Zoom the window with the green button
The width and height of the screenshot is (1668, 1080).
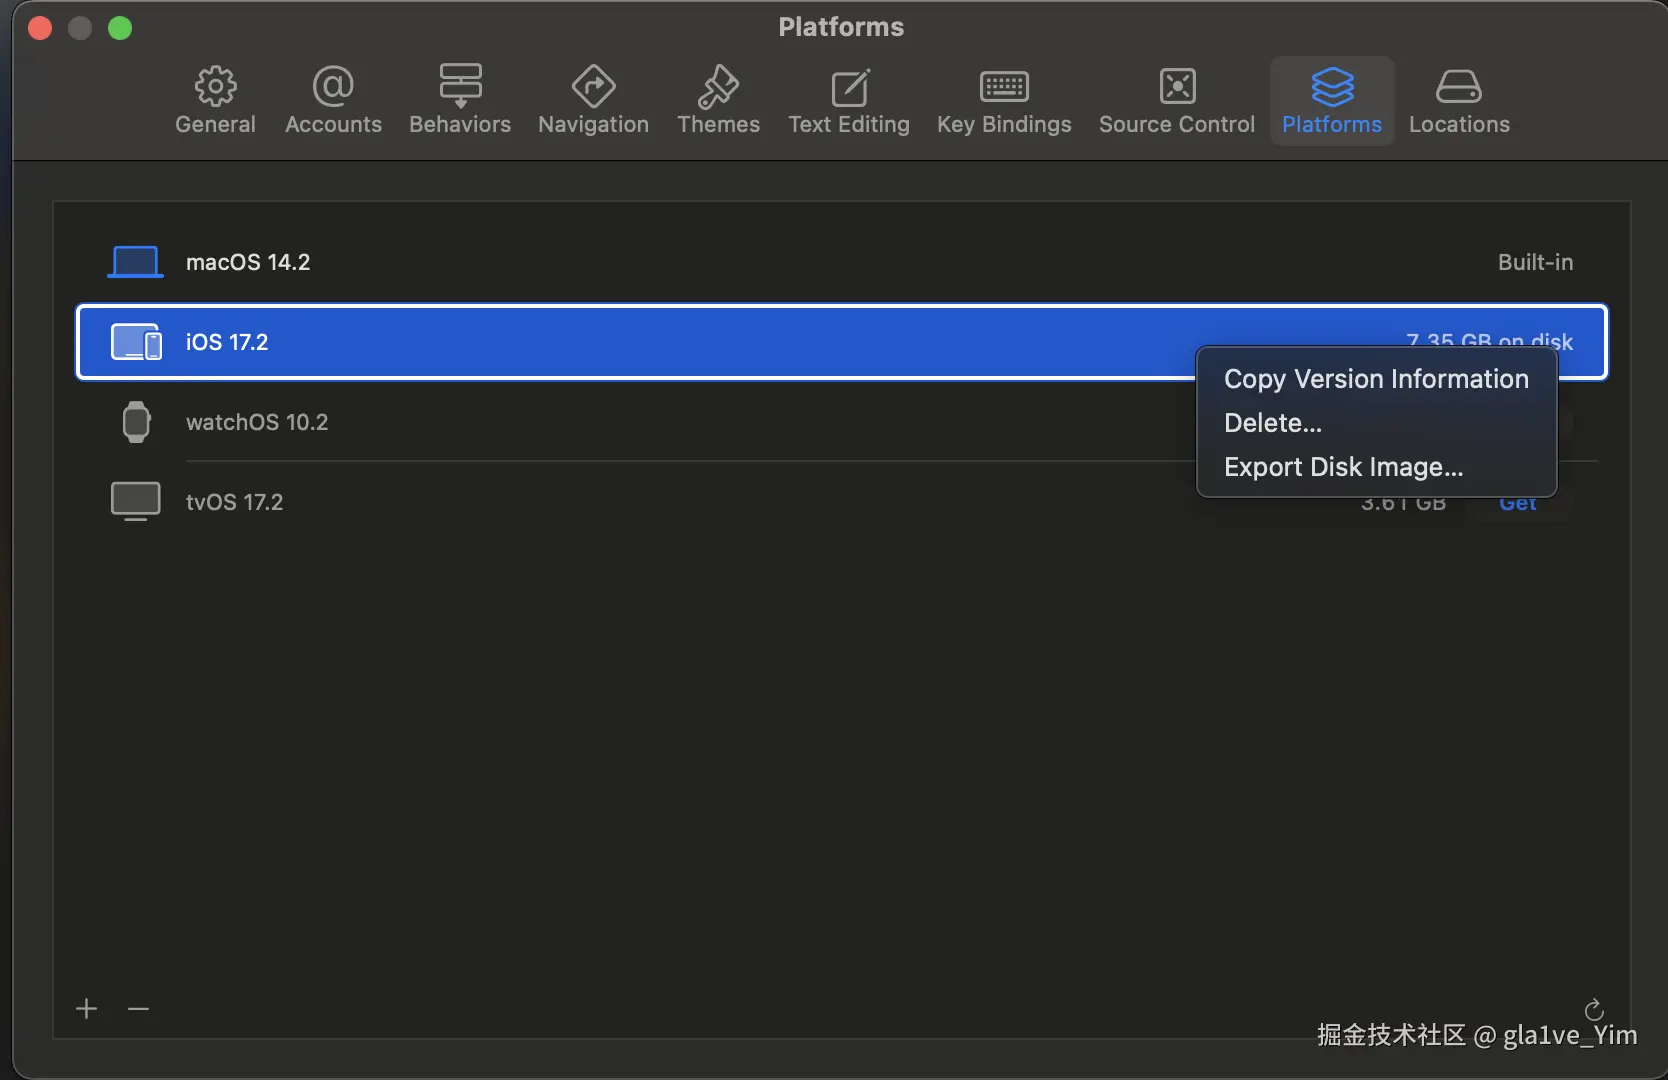(x=120, y=28)
